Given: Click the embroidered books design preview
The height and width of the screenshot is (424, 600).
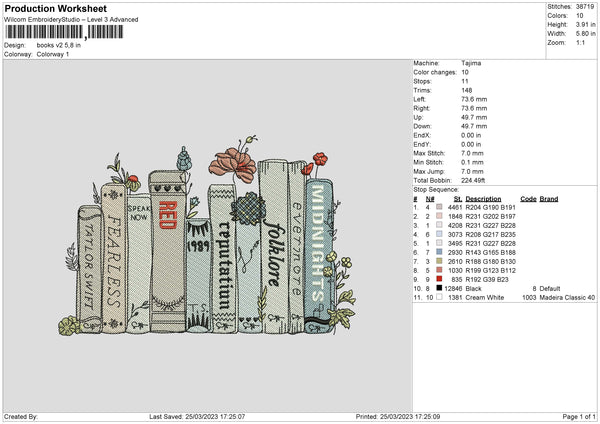Looking at the screenshot, I should [x=207, y=236].
